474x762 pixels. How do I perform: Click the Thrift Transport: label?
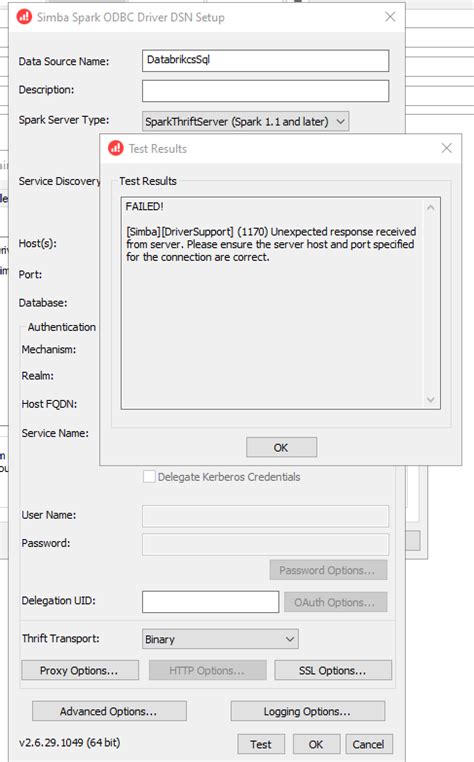(60, 639)
